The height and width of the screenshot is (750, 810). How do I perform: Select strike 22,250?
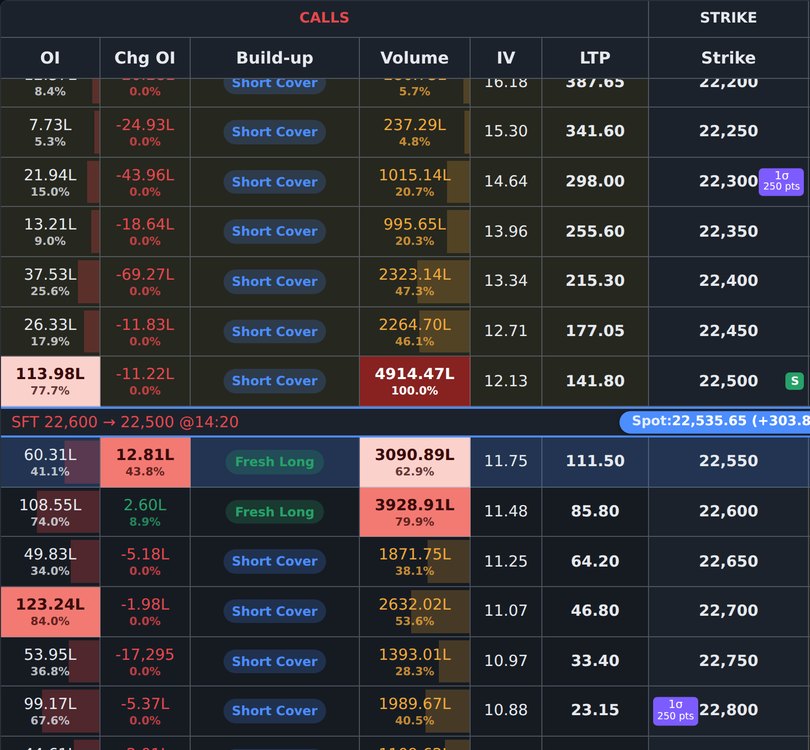[728, 131]
